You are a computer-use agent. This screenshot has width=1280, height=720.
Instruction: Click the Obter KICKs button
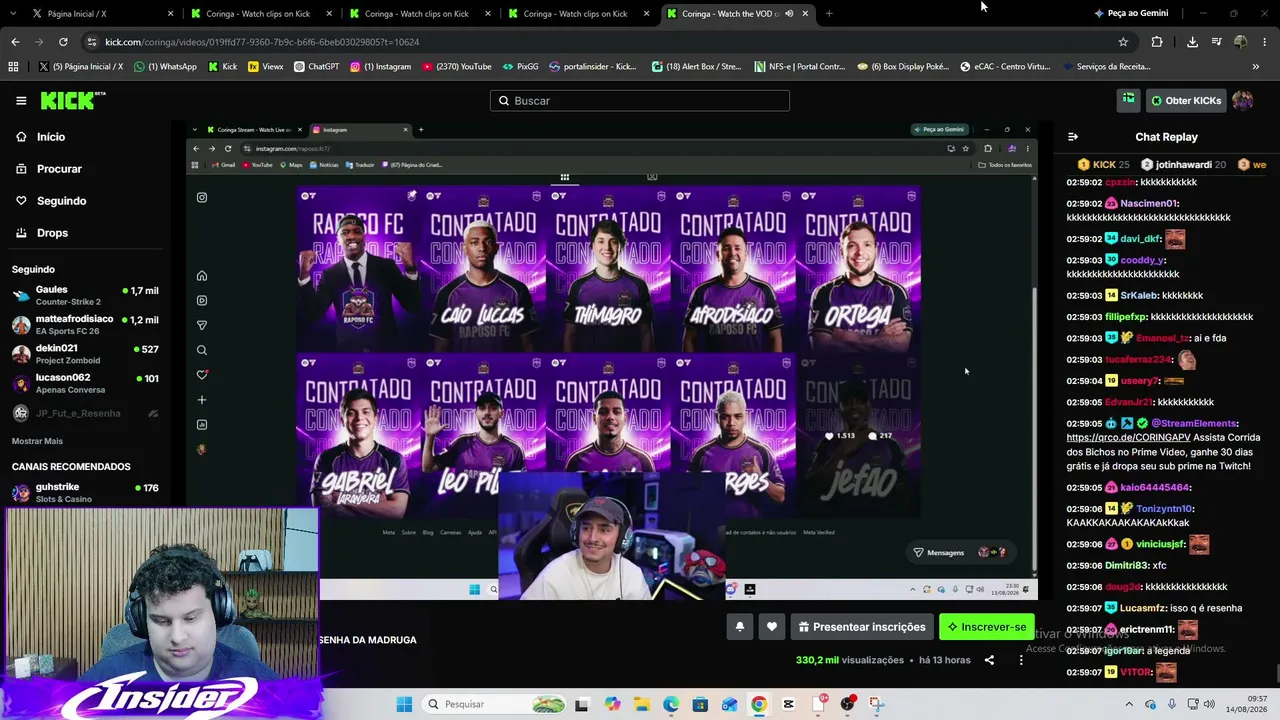tap(1186, 100)
